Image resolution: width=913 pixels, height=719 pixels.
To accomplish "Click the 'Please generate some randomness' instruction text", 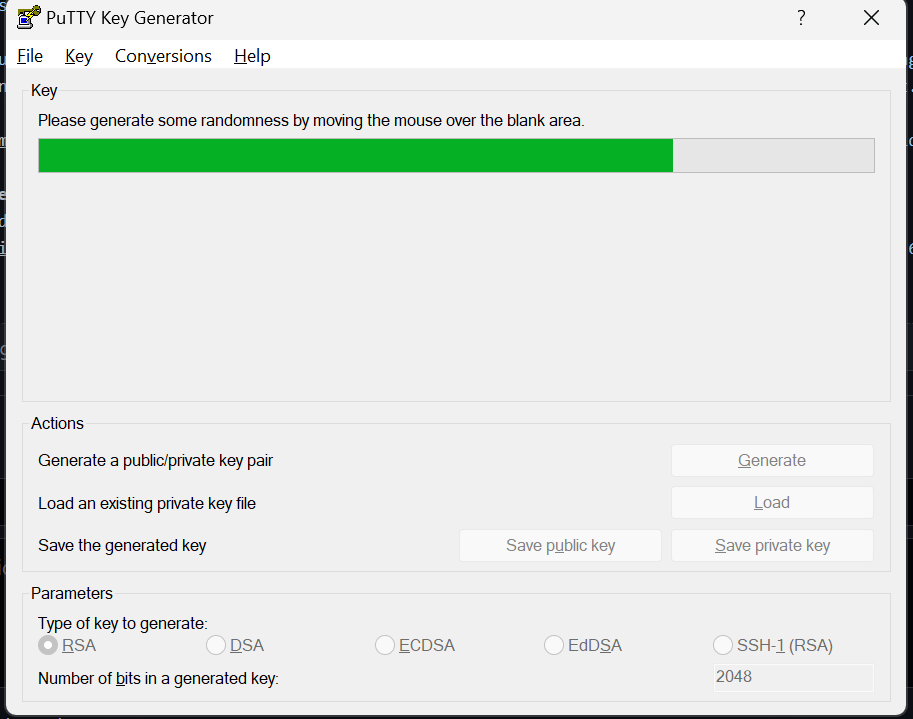I will [311, 121].
